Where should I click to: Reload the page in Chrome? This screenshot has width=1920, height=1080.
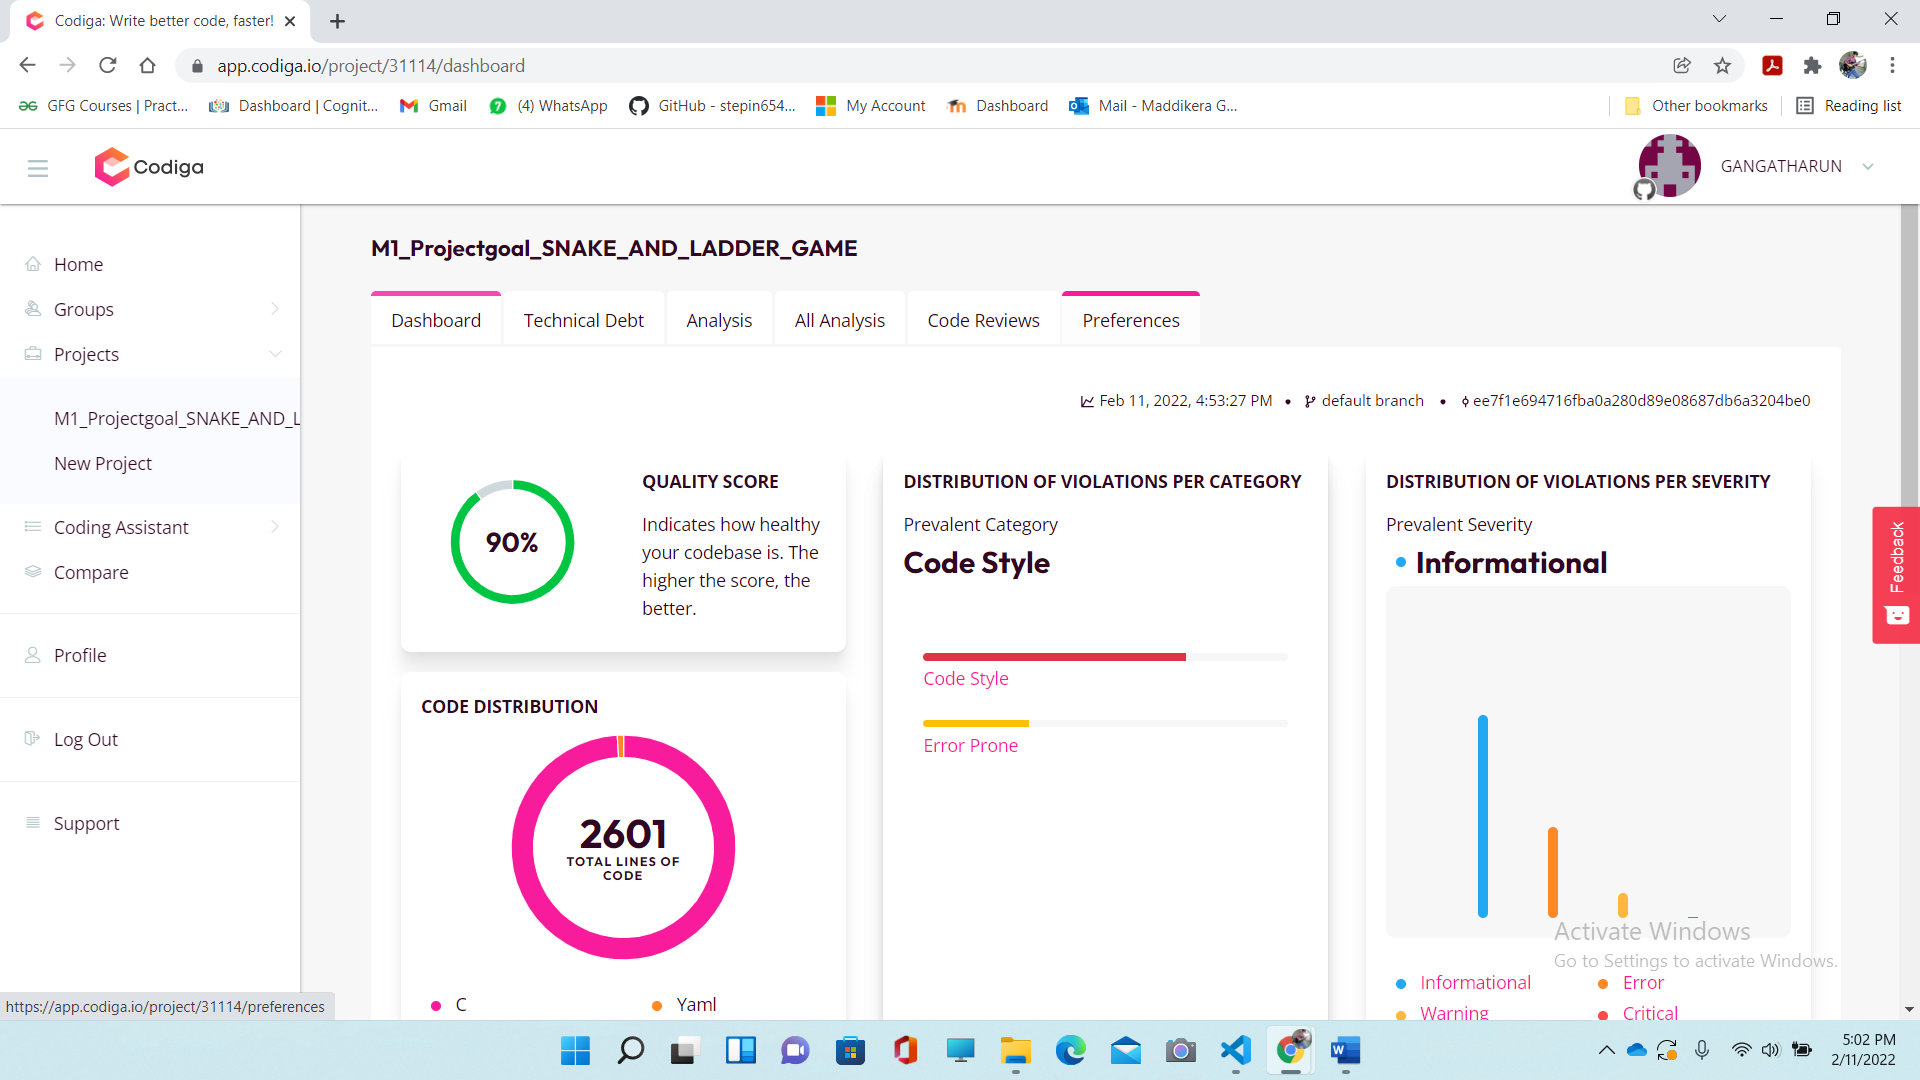pos(108,66)
